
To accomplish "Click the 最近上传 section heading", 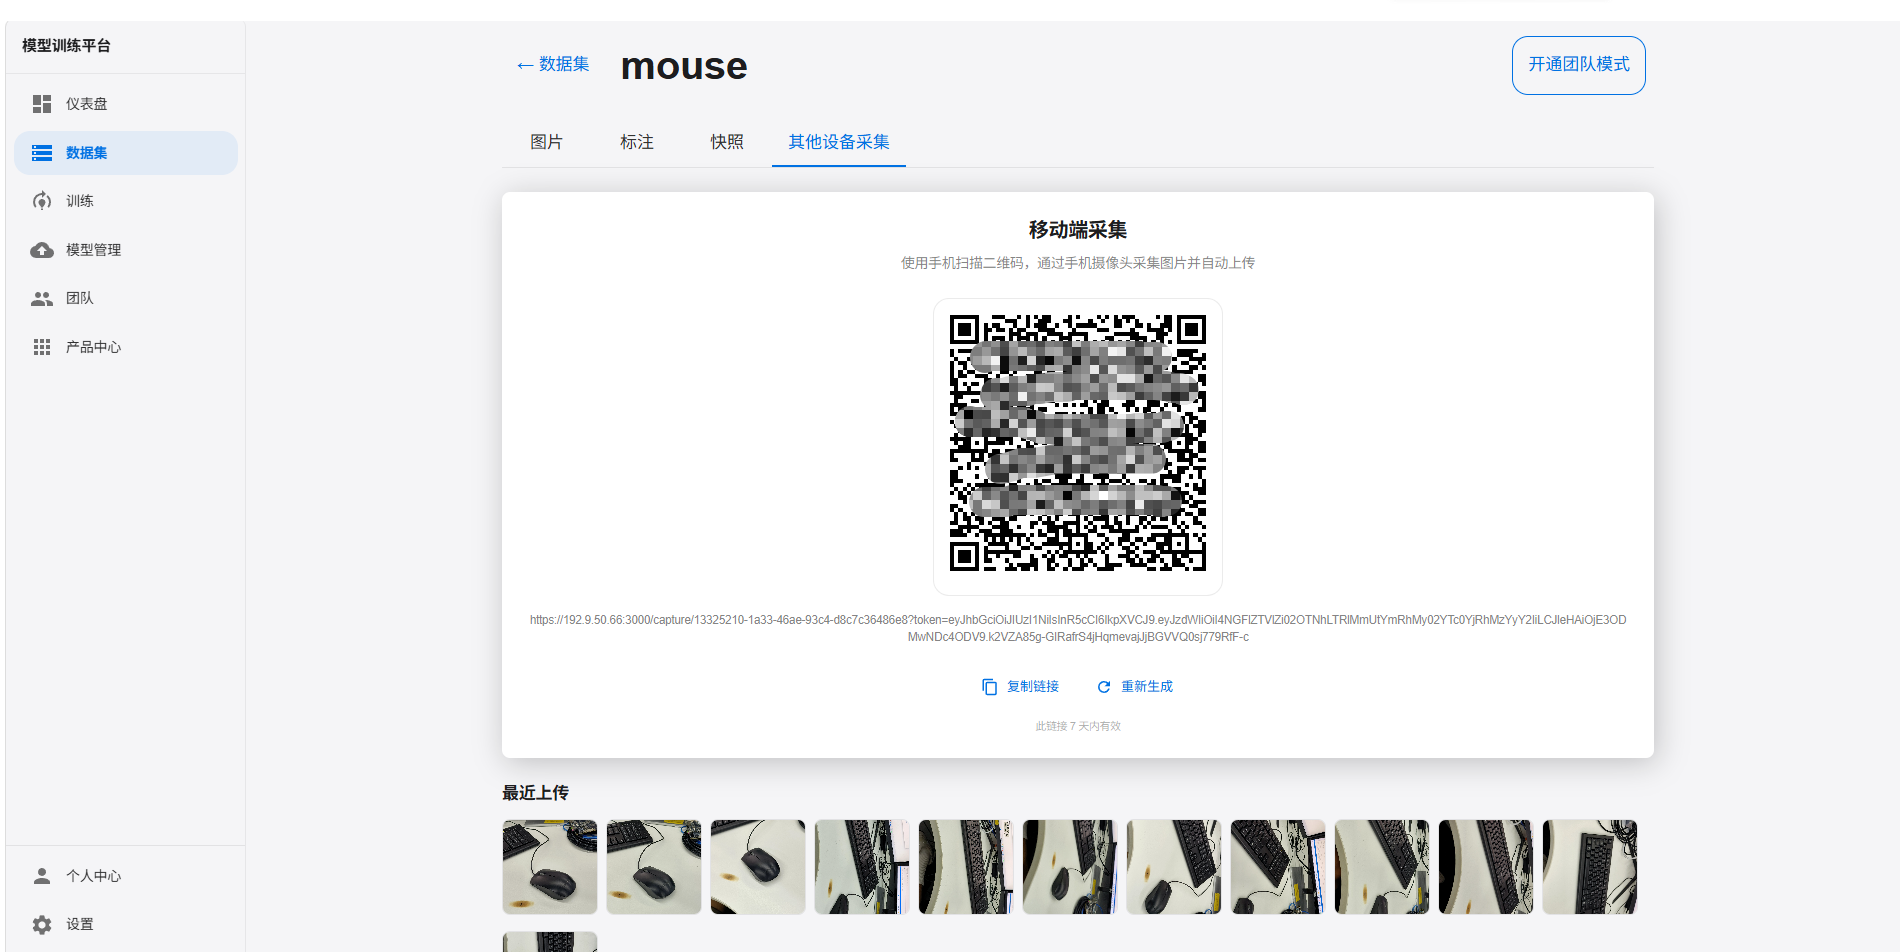I will 536,793.
